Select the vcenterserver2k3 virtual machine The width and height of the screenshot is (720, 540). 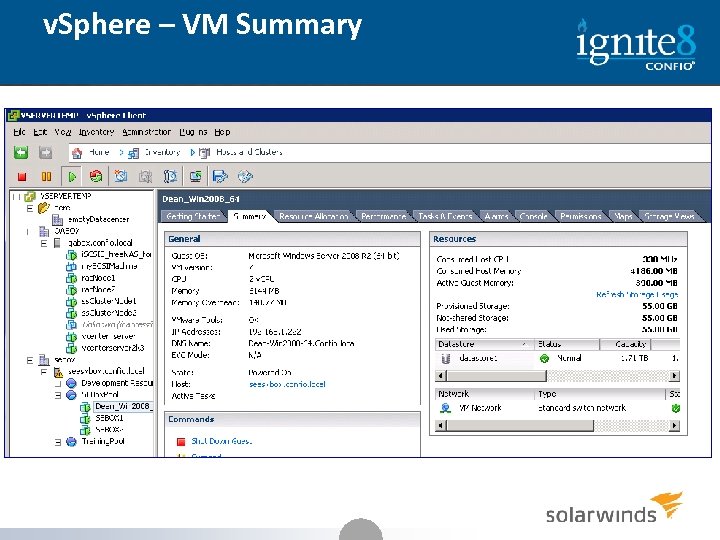coord(112,348)
